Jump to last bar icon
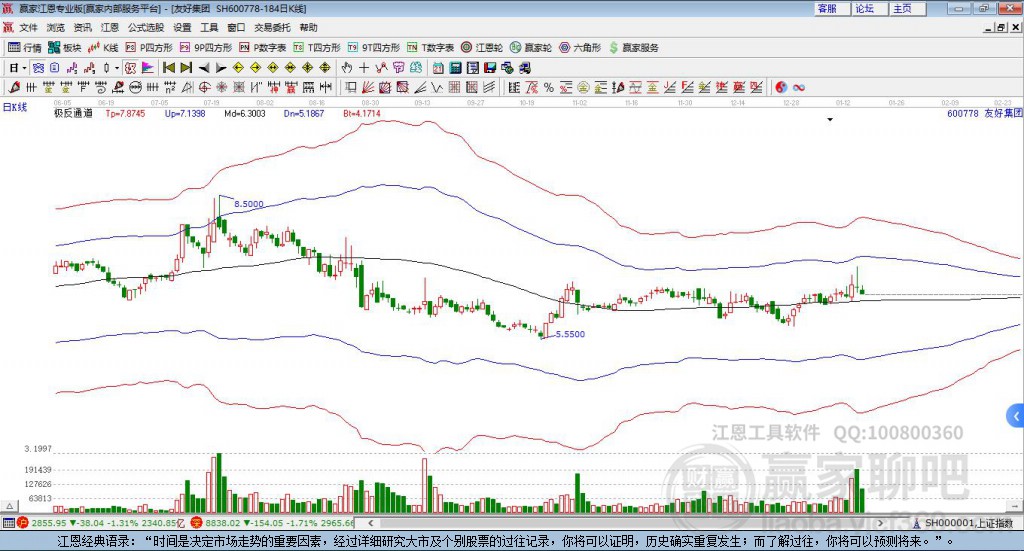1024x551 pixels. [x=186, y=68]
